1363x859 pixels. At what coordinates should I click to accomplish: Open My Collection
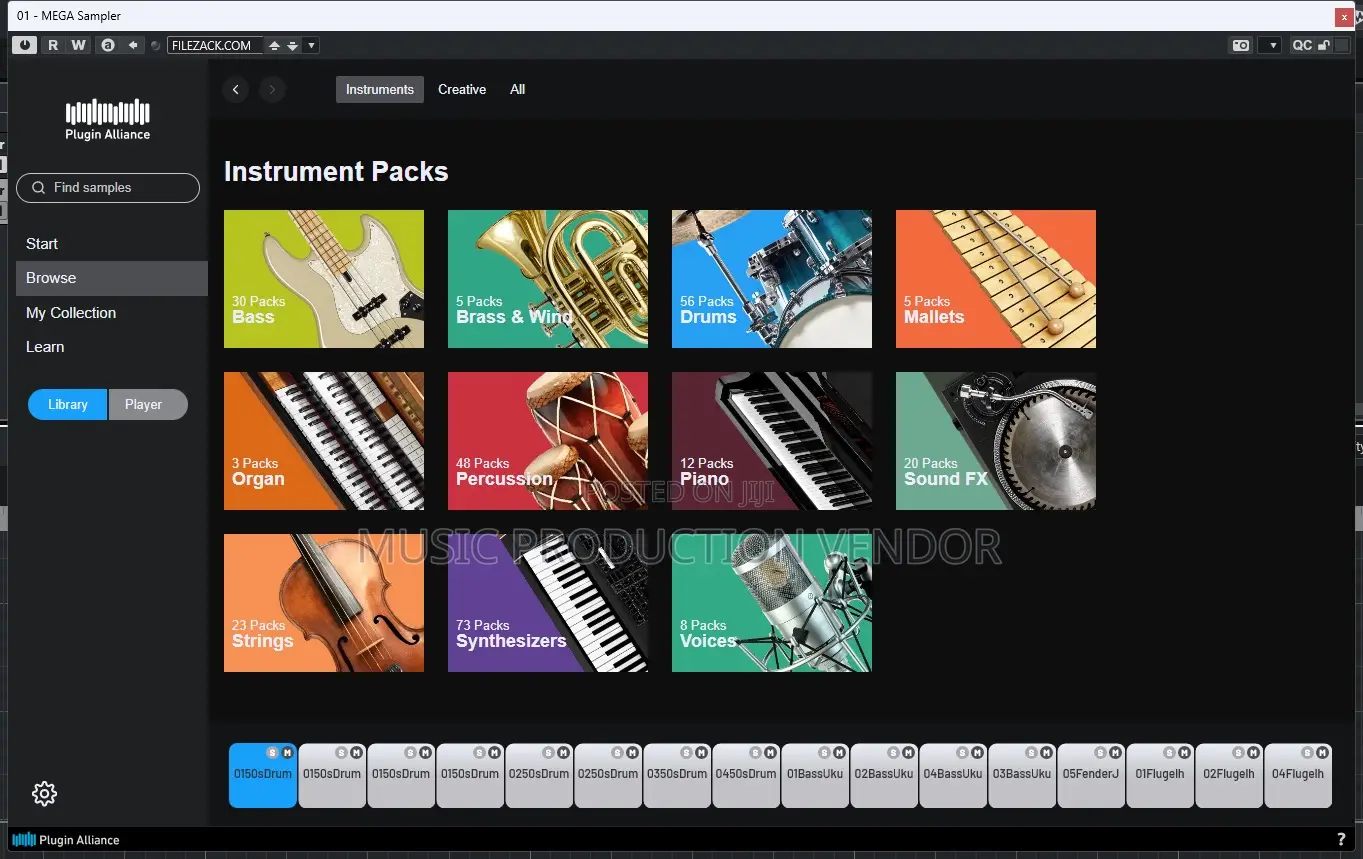coord(71,313)
